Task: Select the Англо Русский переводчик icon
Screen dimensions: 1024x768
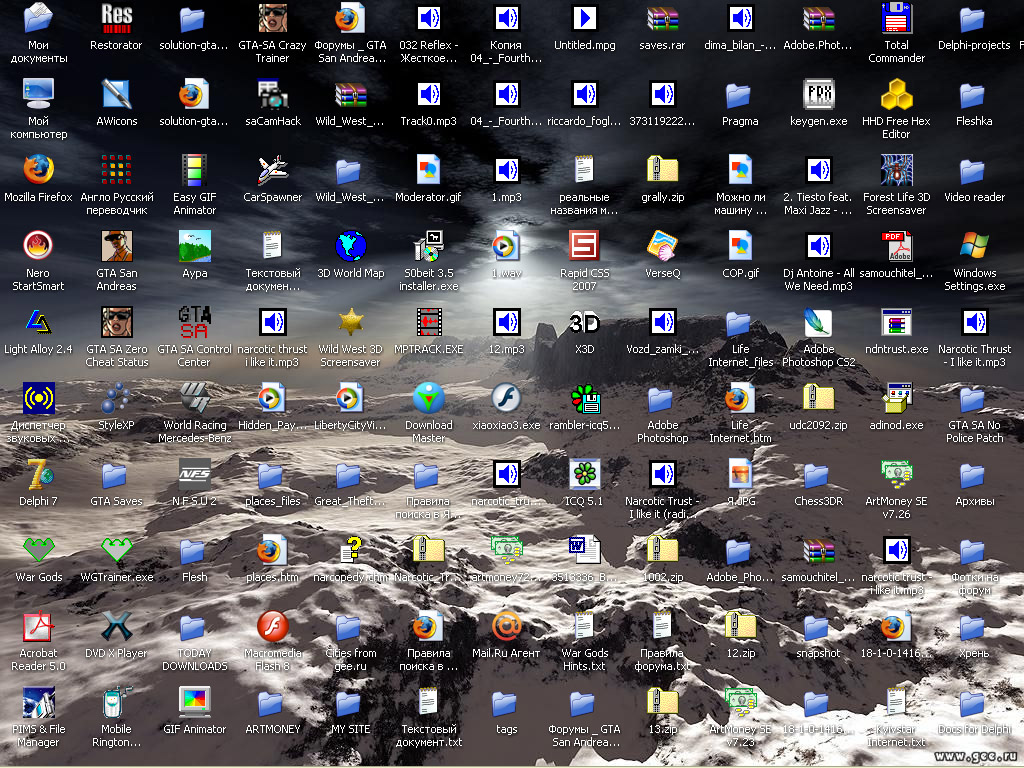Action: pyautogui.click(x=116, y=170)
